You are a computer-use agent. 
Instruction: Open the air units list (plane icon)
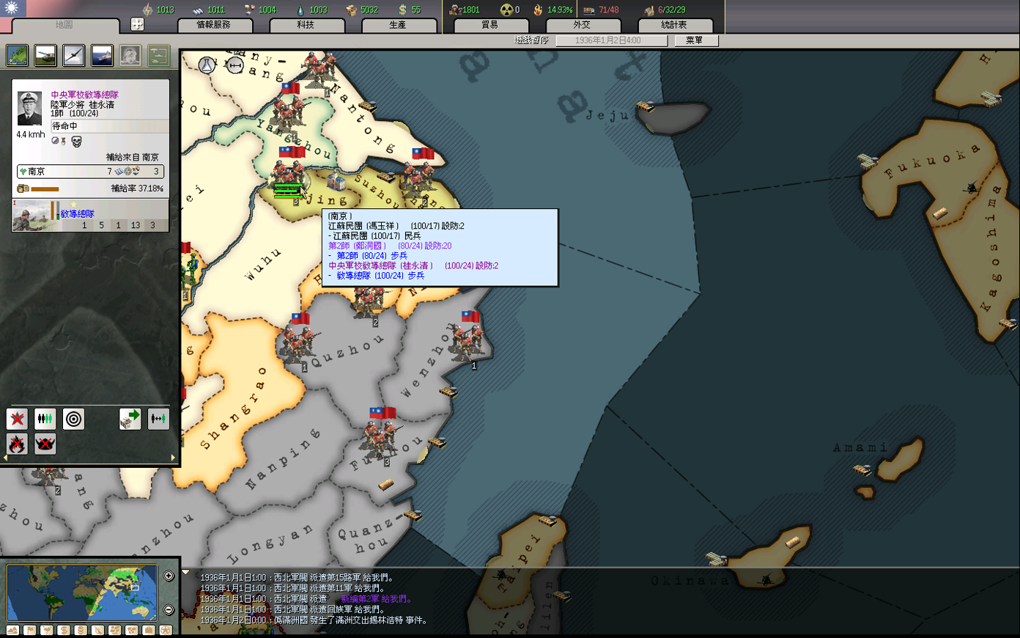click(74, 55)
